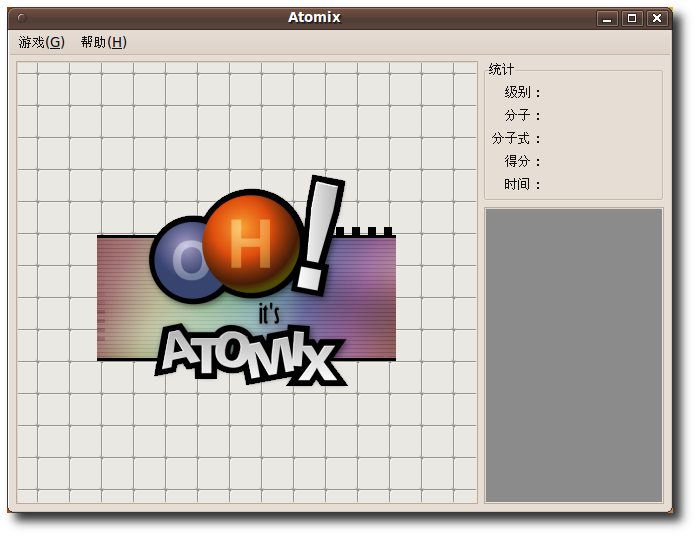Click the gray molecule preview panel
The width and height of the screenshot is (696, 536).
[573, 355]
